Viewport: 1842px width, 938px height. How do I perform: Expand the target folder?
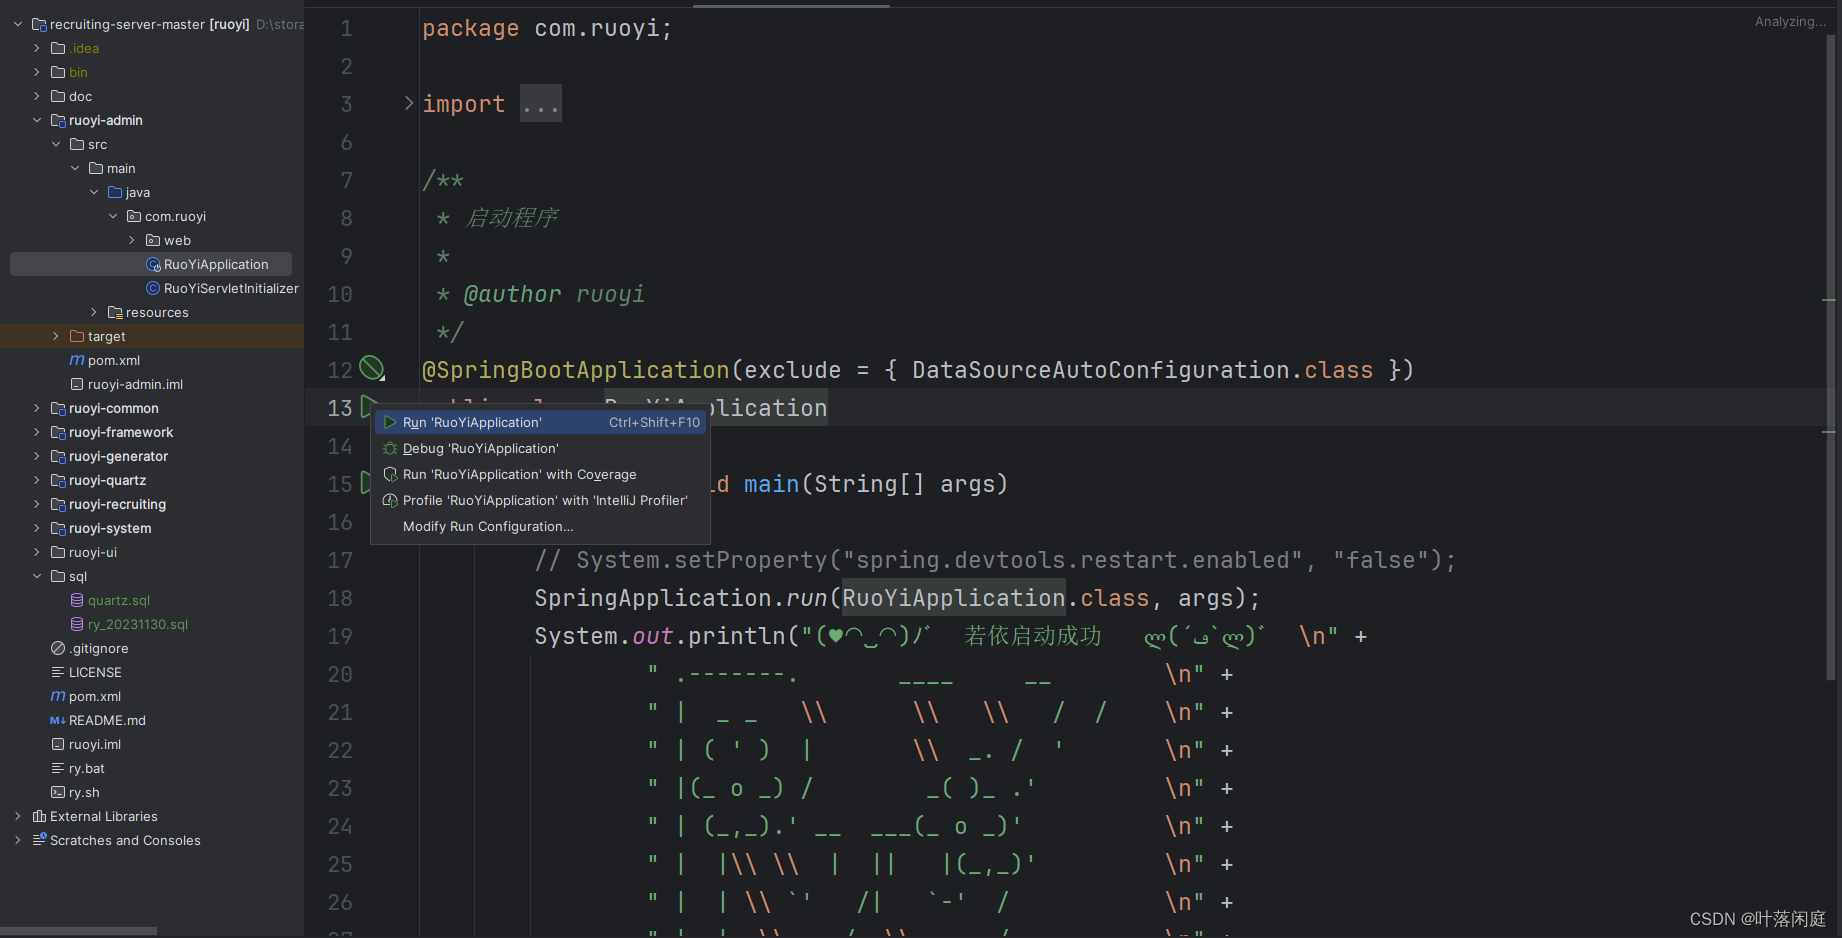tap(56, 336)
